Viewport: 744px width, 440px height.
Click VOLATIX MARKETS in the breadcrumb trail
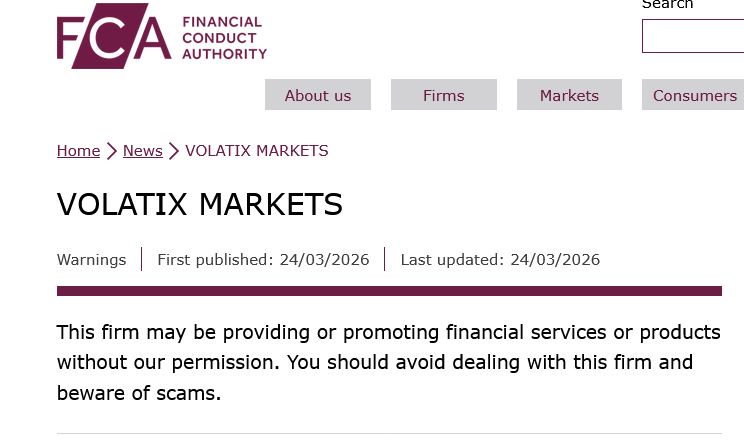click(257, 151)
